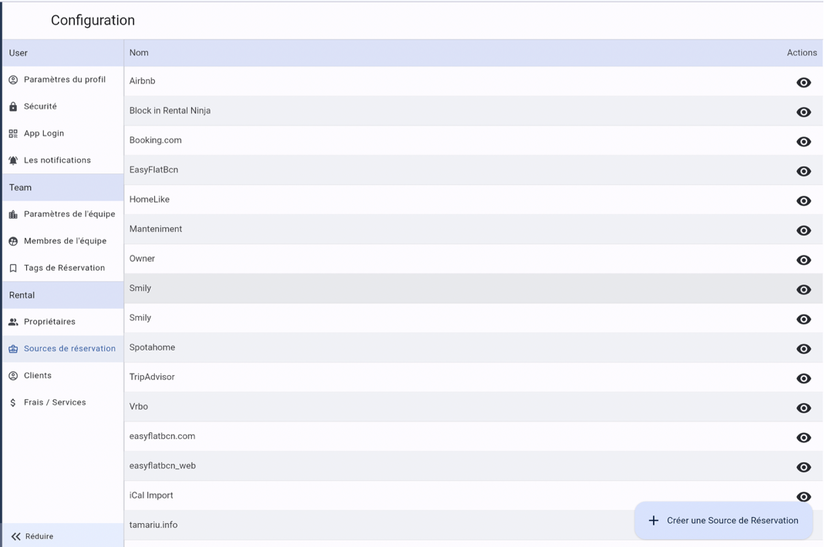
Task: Click the team icon beside Membres de l'équipe
Action: [13, 241]
